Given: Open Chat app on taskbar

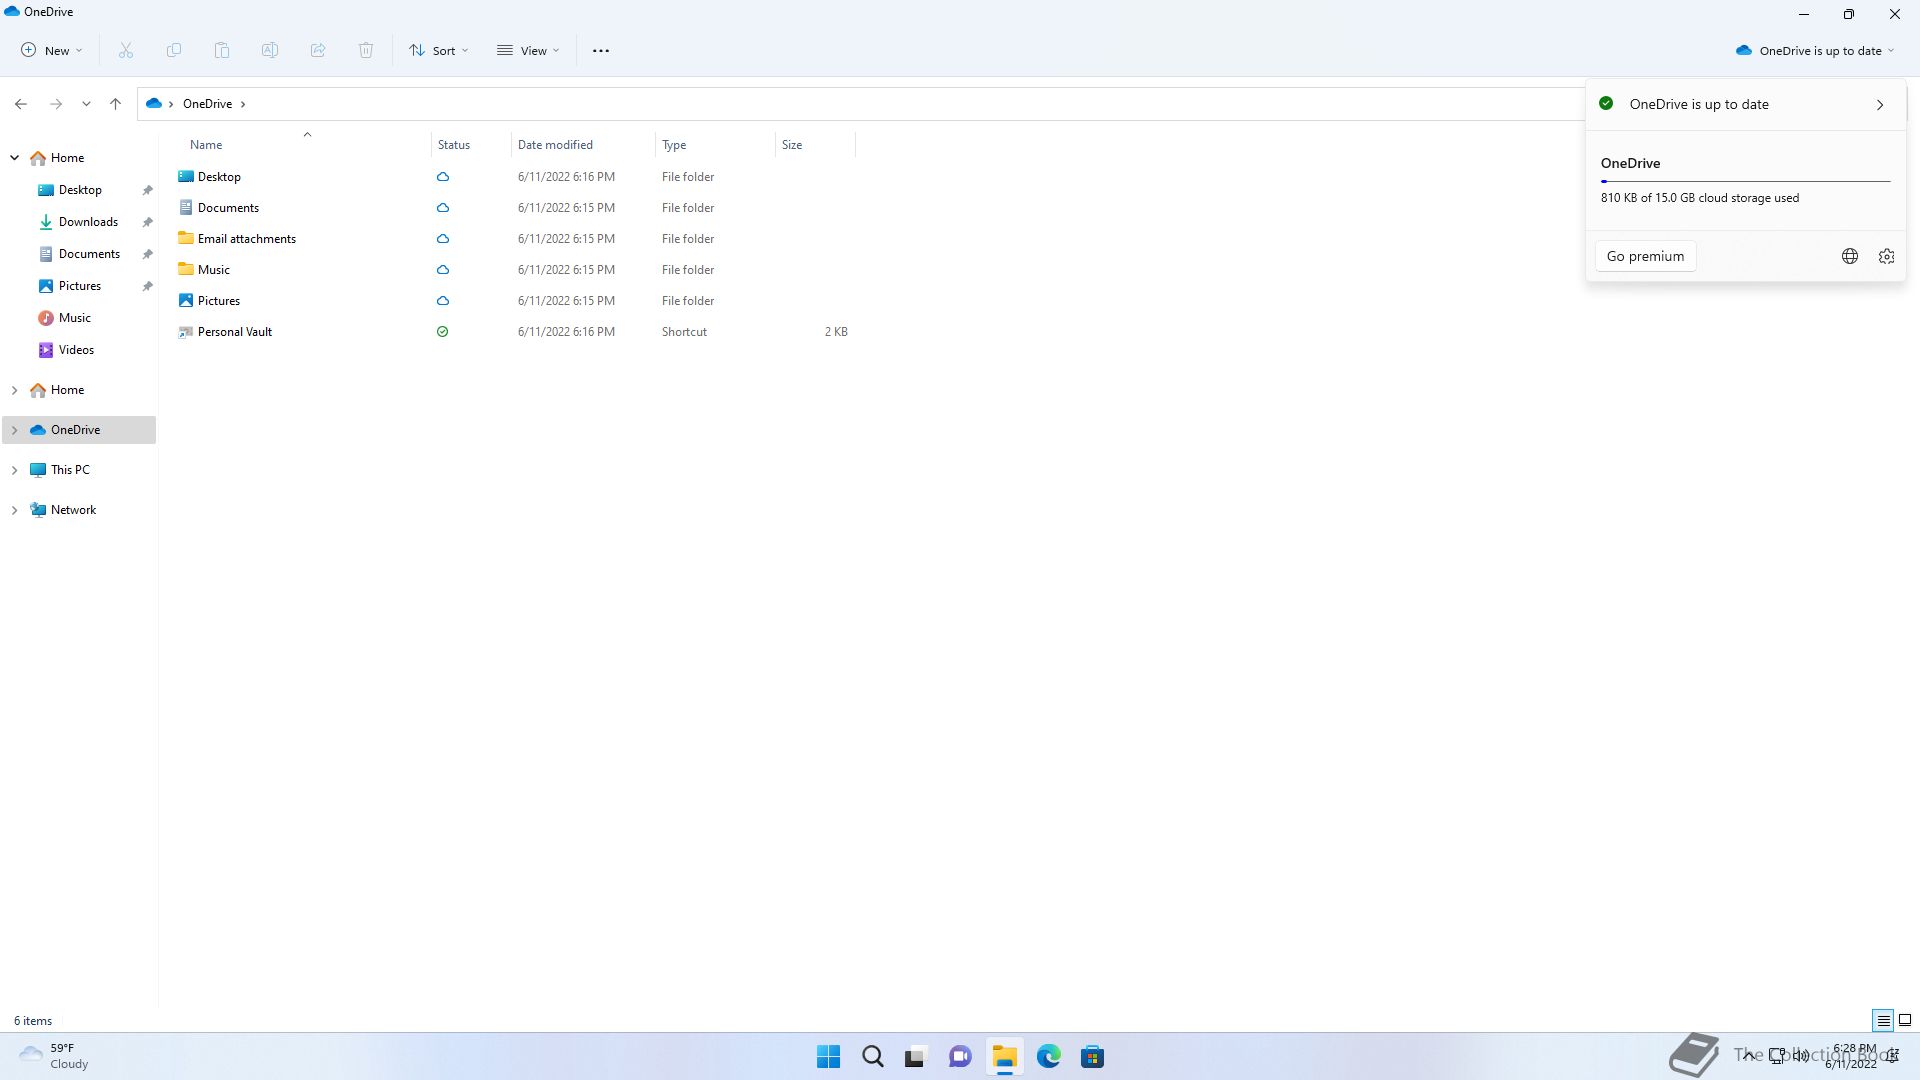Looking at the screenshot, I should (x=960, y=1057).
